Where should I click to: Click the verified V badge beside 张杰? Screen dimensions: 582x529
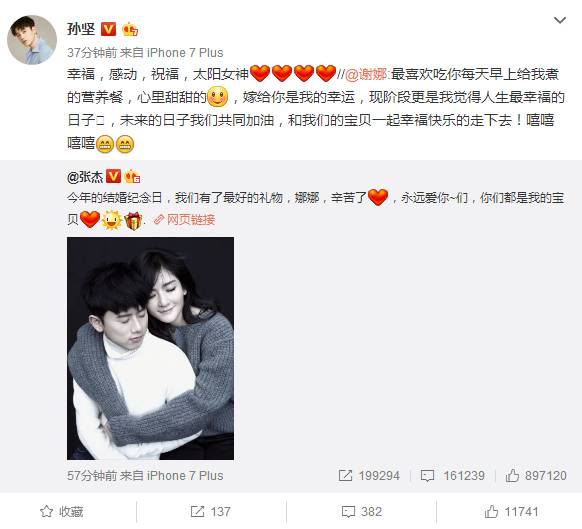(114, 176)
